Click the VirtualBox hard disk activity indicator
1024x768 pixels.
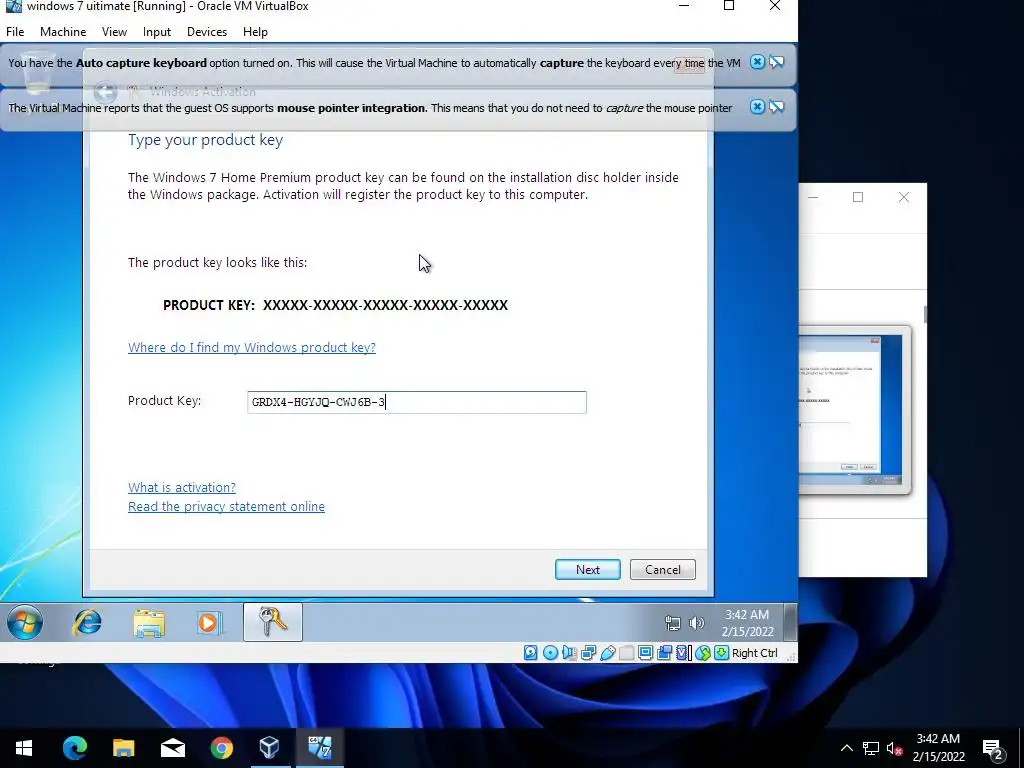(530, 652)
